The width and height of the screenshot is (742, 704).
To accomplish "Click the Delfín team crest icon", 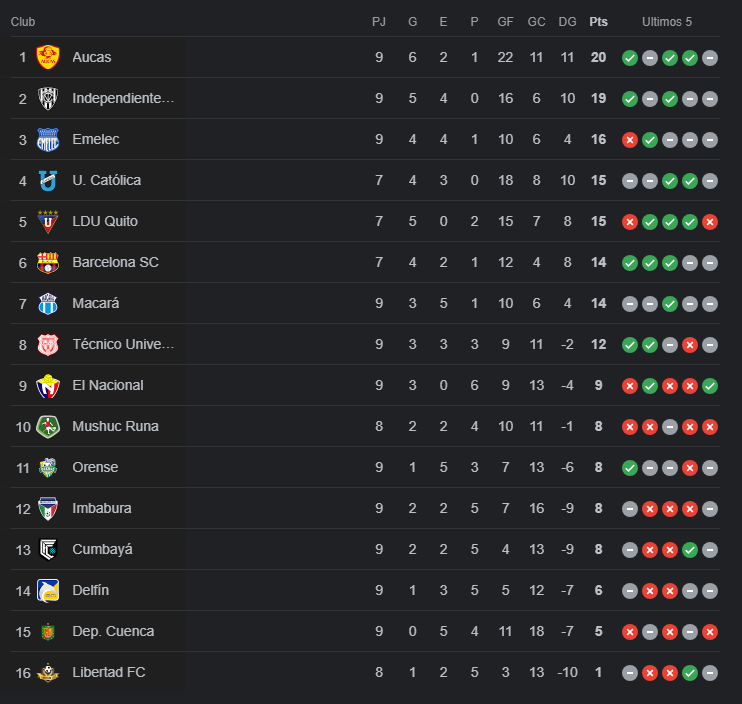I will click(48, 590).
